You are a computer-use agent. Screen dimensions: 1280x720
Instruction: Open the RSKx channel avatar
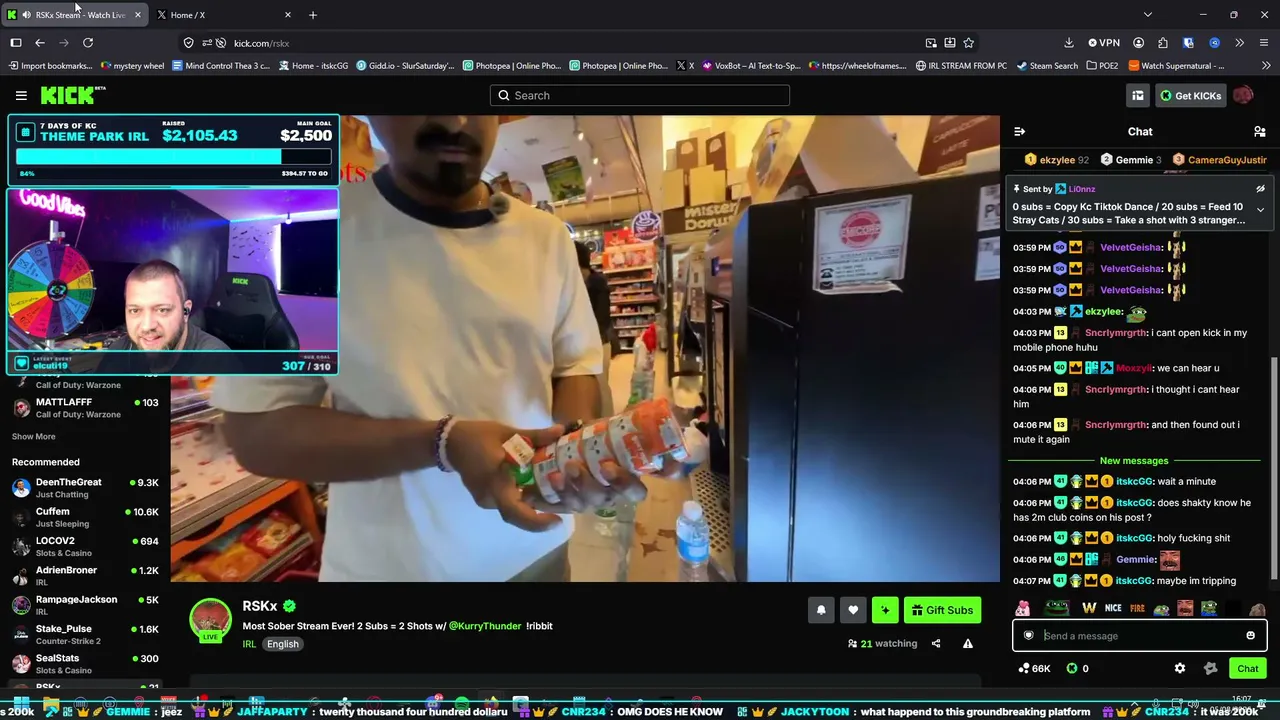click(x=211, y=620)
